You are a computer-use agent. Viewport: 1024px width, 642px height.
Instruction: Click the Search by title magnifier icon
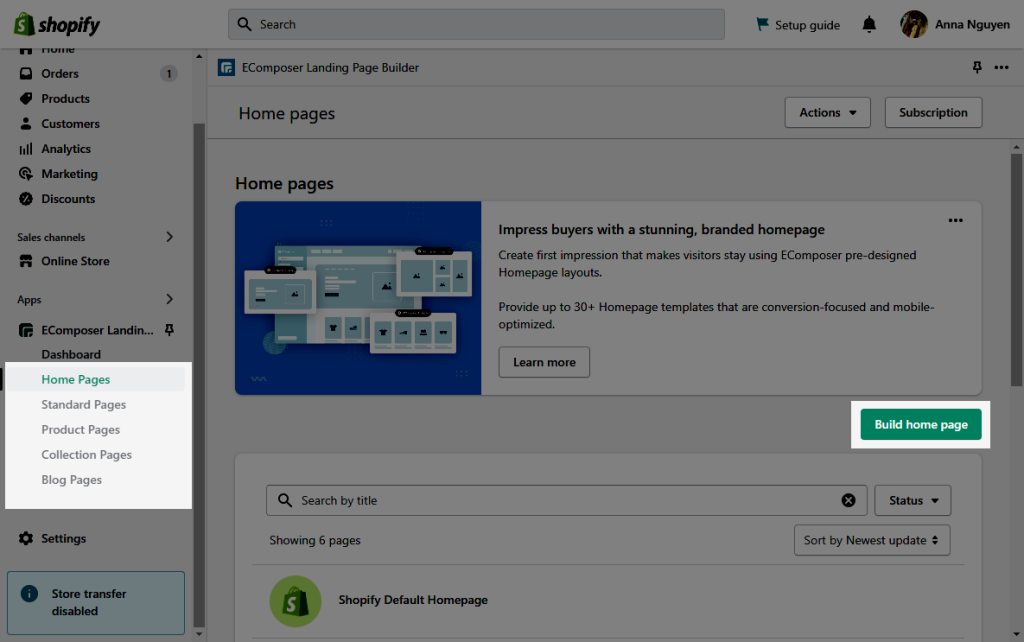[285, 500]
